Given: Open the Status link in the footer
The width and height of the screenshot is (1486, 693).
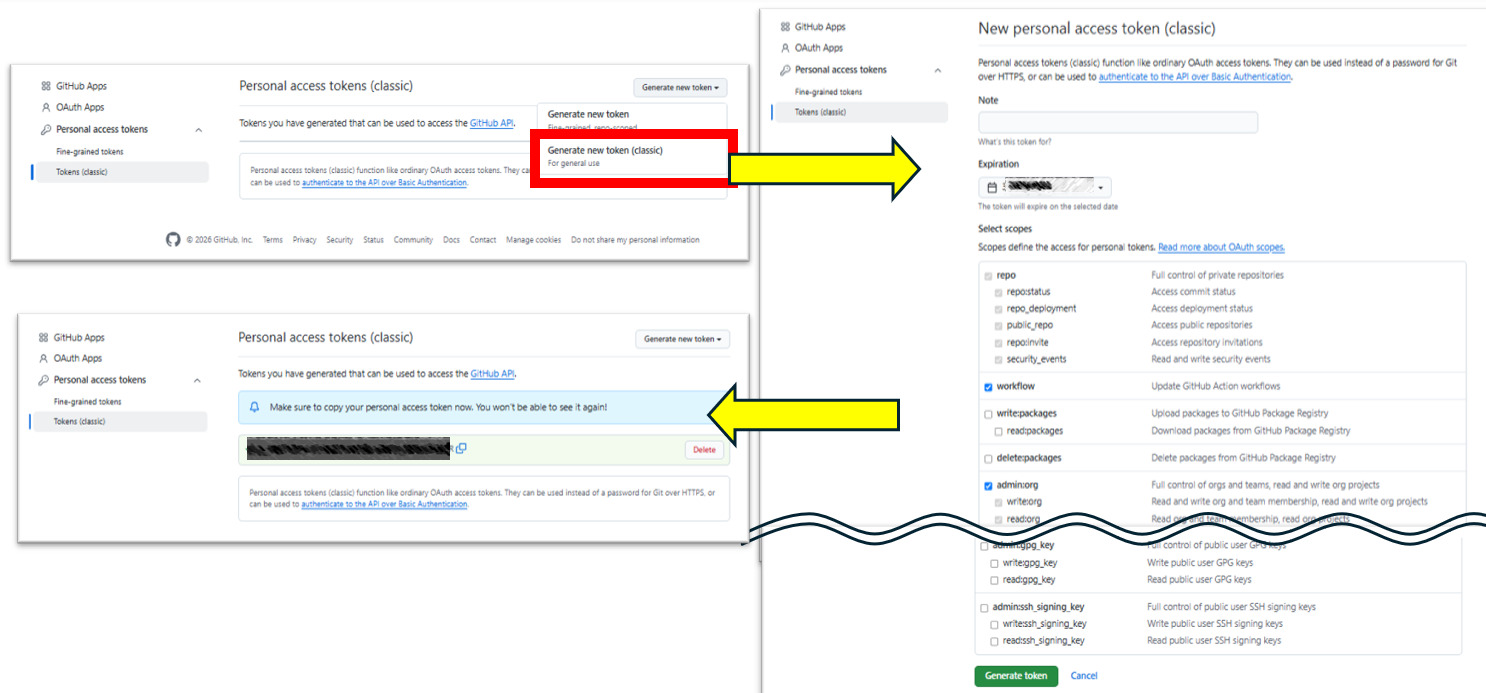Looking at the screenshot, I should [374, 240].
